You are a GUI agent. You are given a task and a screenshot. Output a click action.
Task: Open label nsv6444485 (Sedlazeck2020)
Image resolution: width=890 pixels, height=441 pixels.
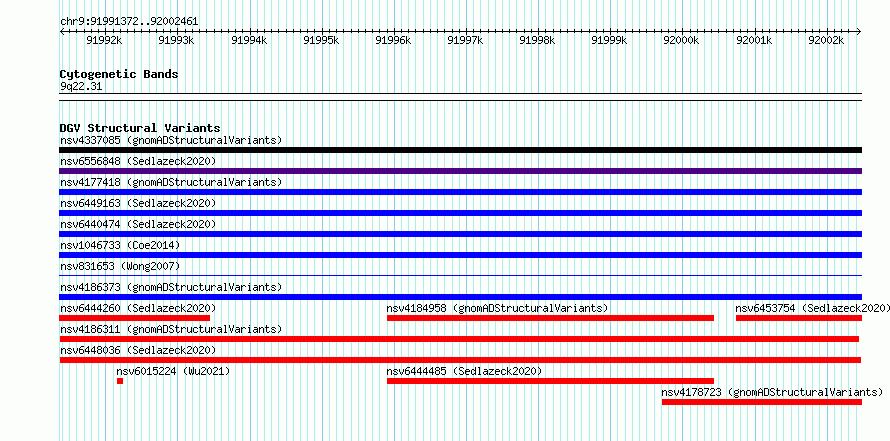click(x=464, y=371)
